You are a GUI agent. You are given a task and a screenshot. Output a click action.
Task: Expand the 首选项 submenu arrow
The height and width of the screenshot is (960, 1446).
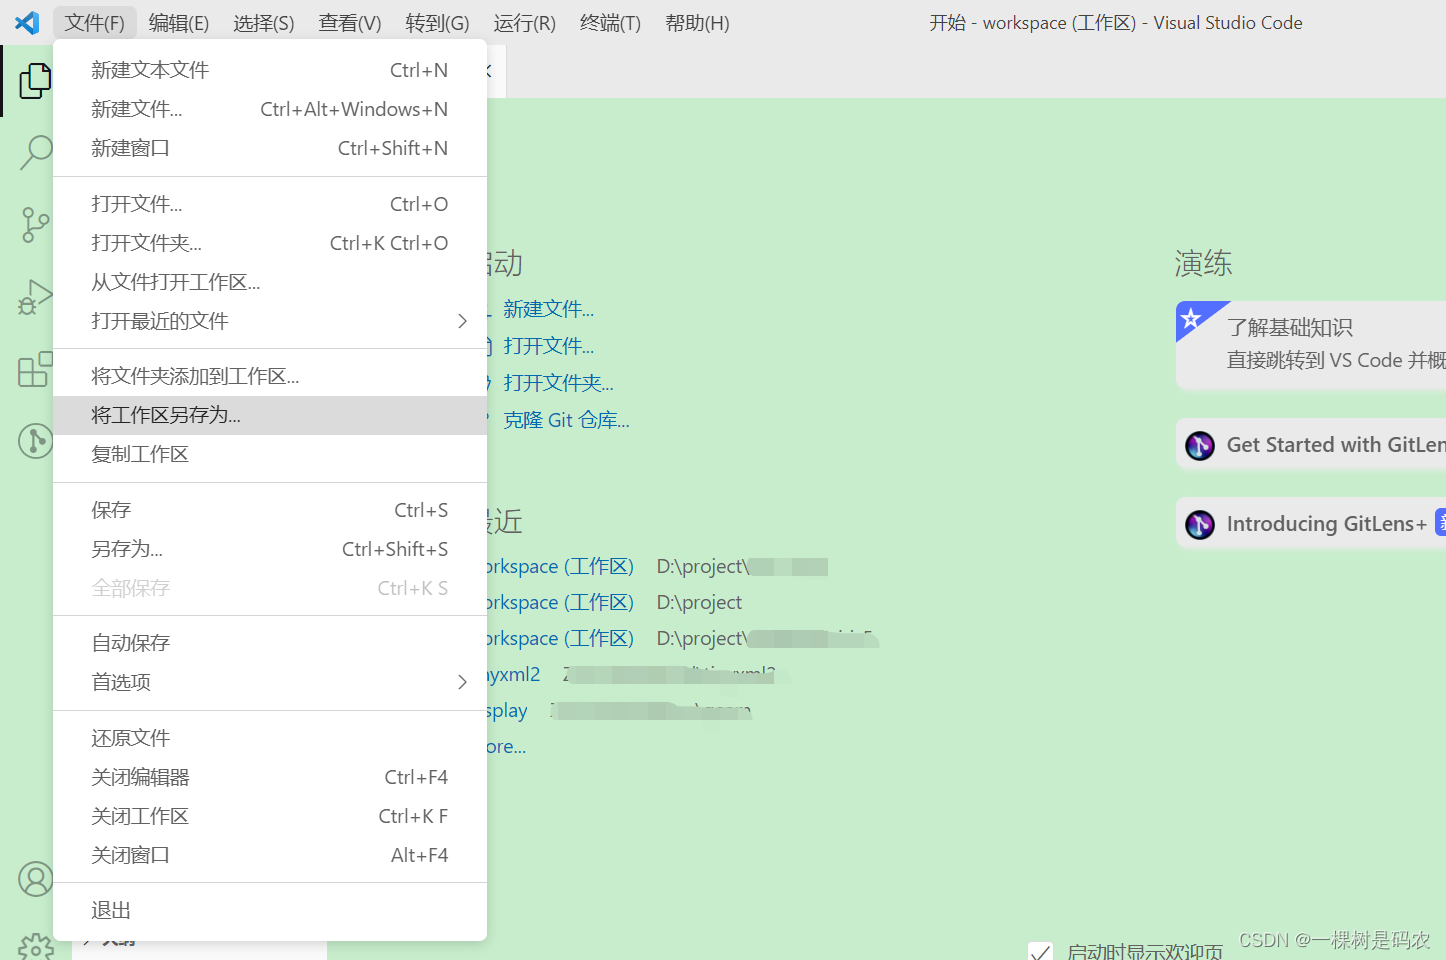(x=462, y=682)
